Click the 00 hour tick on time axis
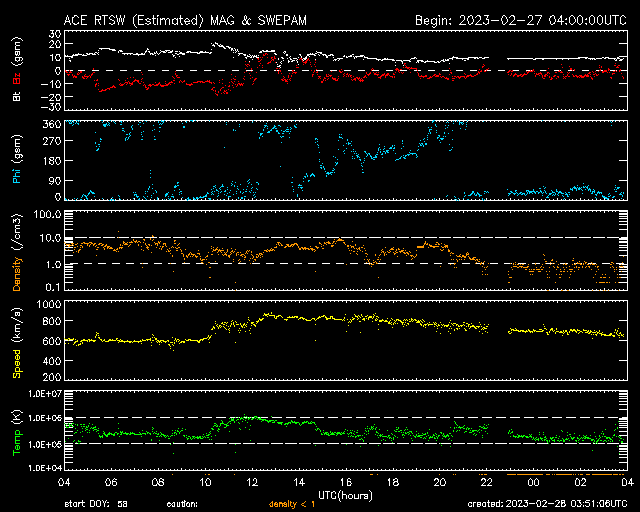The height and width of the screenshot is (512, 640). click(533, 481)
